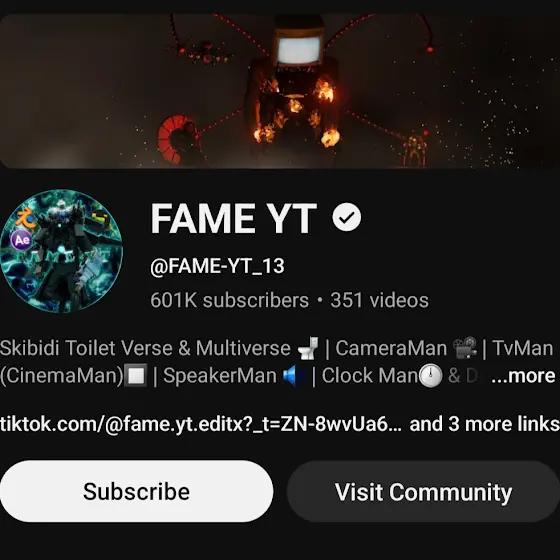Click the white square emoji after CinemaMan

[136, 376]
